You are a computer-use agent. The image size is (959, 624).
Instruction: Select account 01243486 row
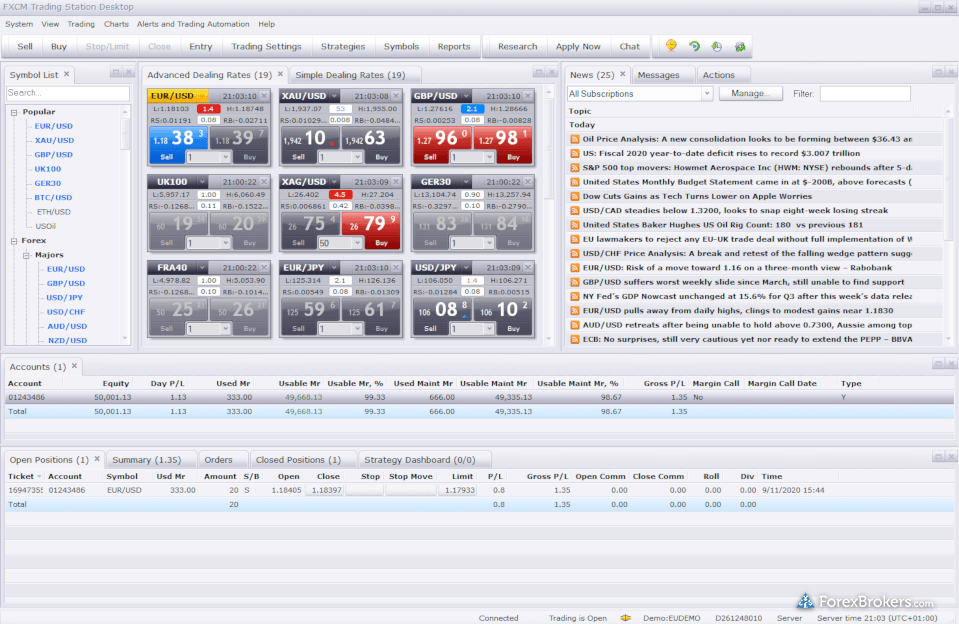pyautogui.click(x=479, y=398)
